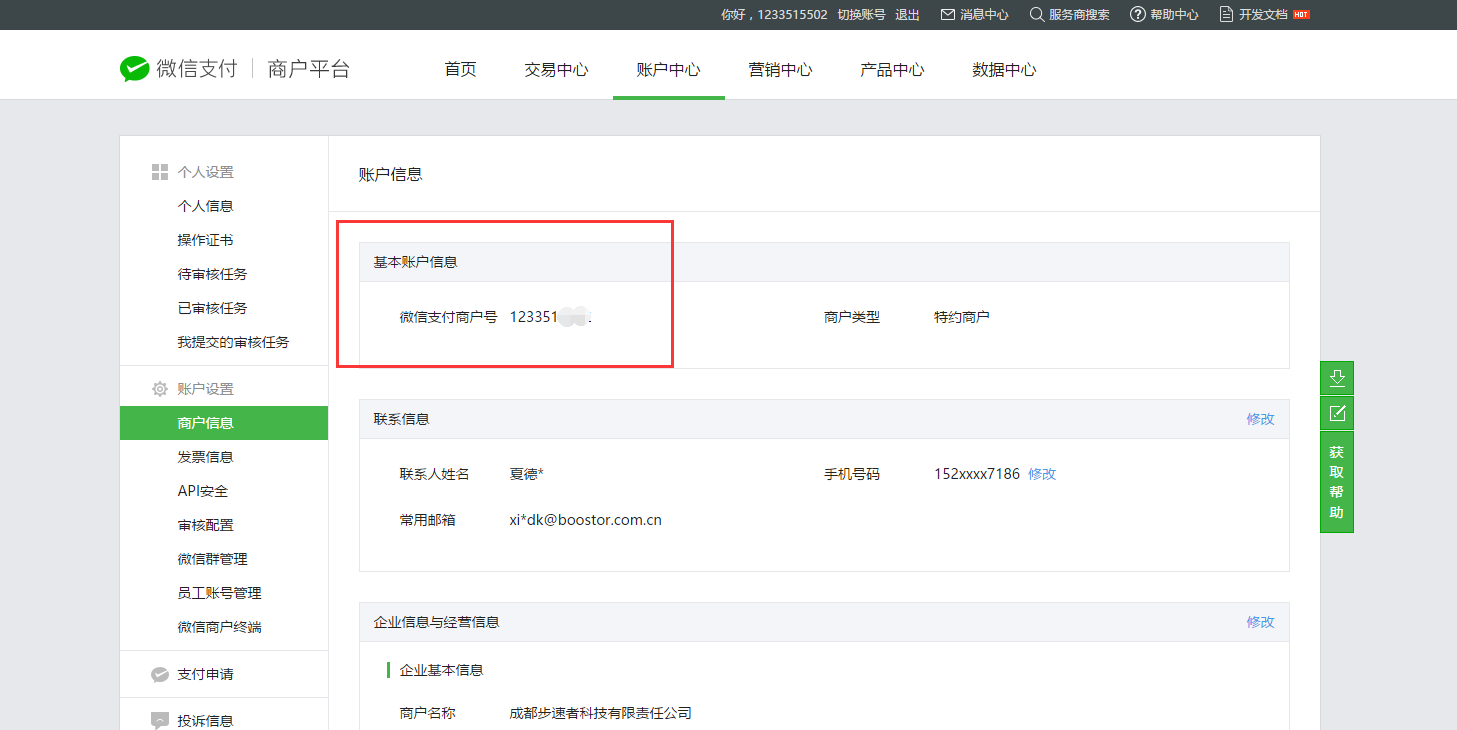Switch to the 交易中心 tab
This screenshot has width=1457, height=730.
[556, 70]
